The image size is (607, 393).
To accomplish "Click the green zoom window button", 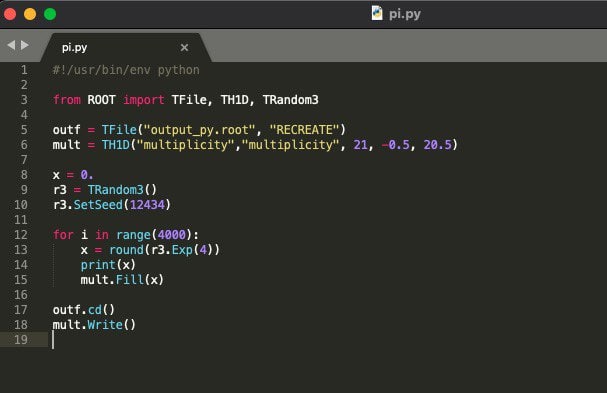I will click(50, 14).
